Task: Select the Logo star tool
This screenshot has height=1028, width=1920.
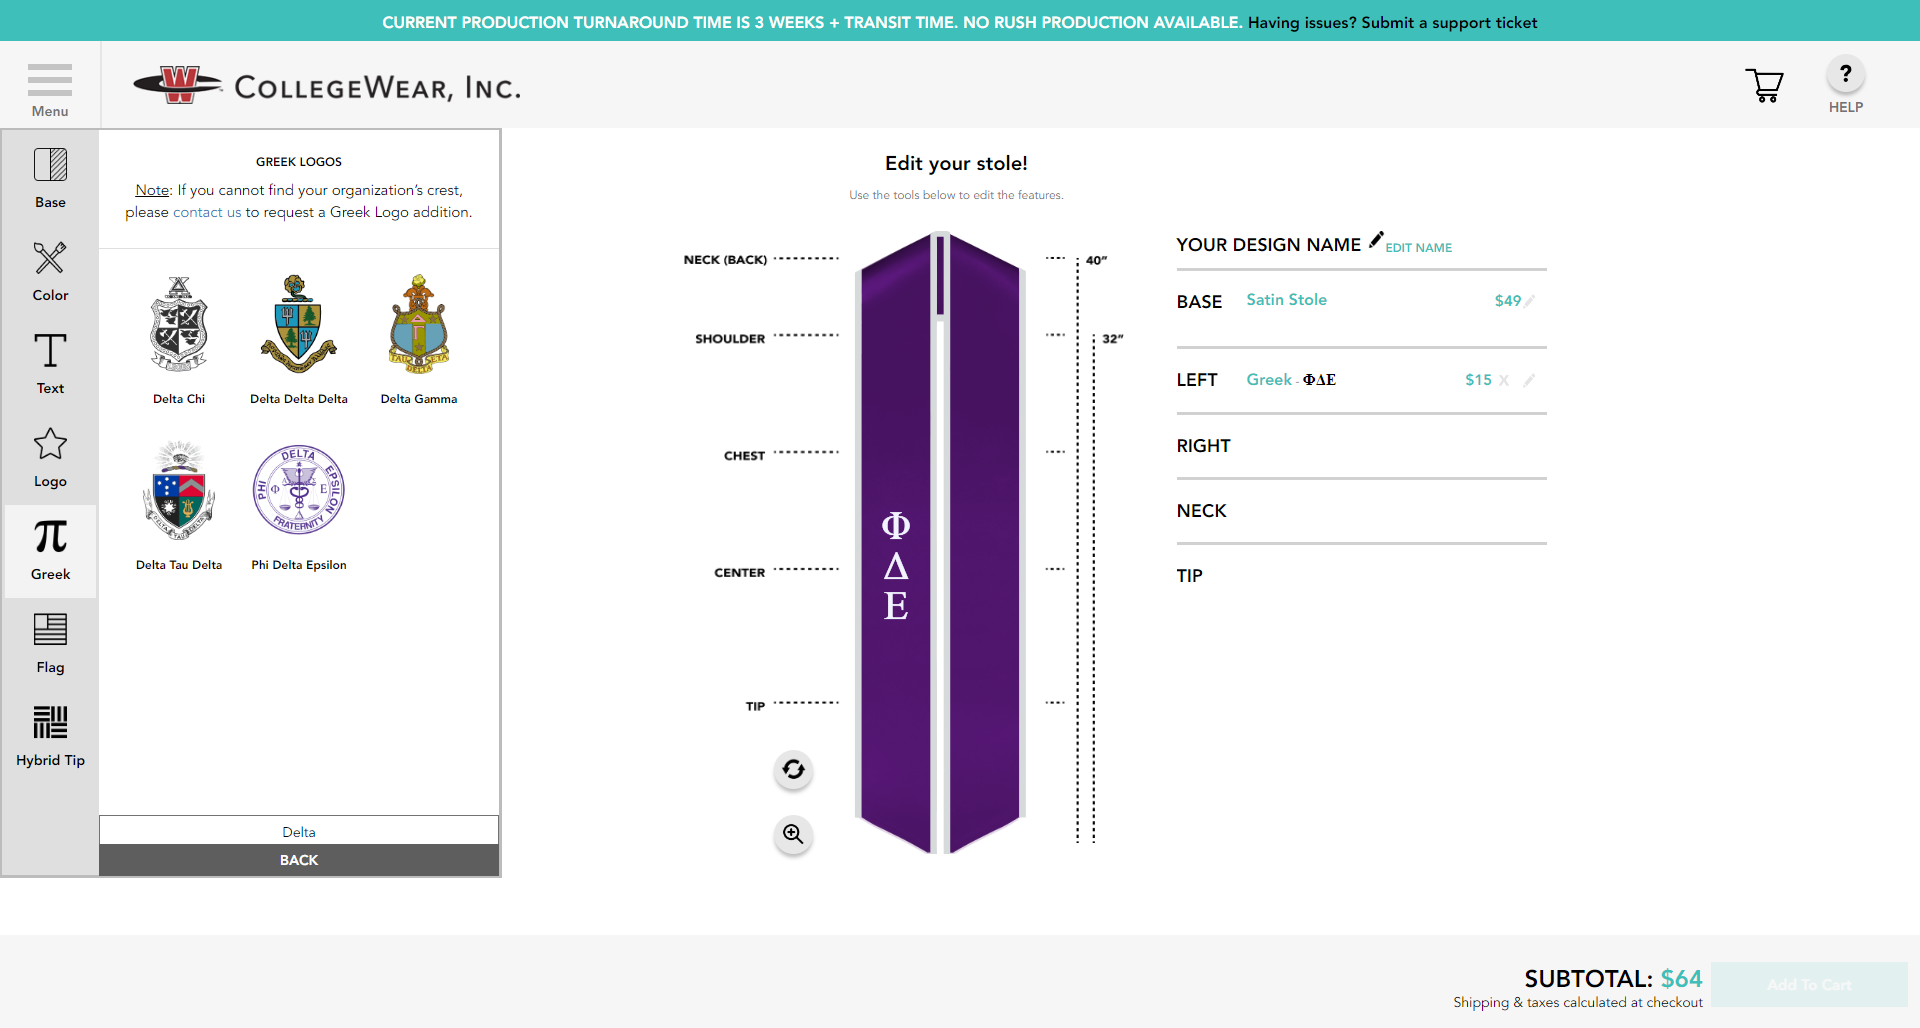Action: (50, 457)
